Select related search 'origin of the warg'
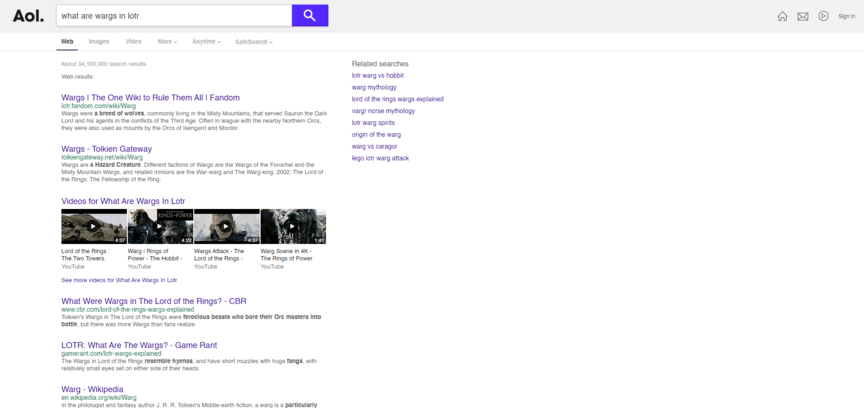Screen dimensions: 864x408 tap(376, 135)
